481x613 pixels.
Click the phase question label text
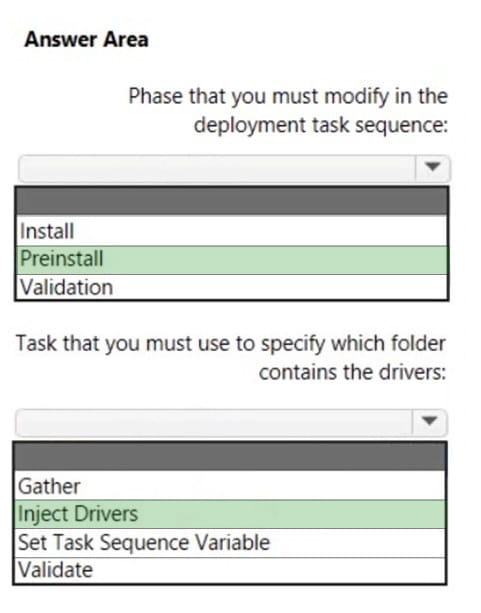288,111
